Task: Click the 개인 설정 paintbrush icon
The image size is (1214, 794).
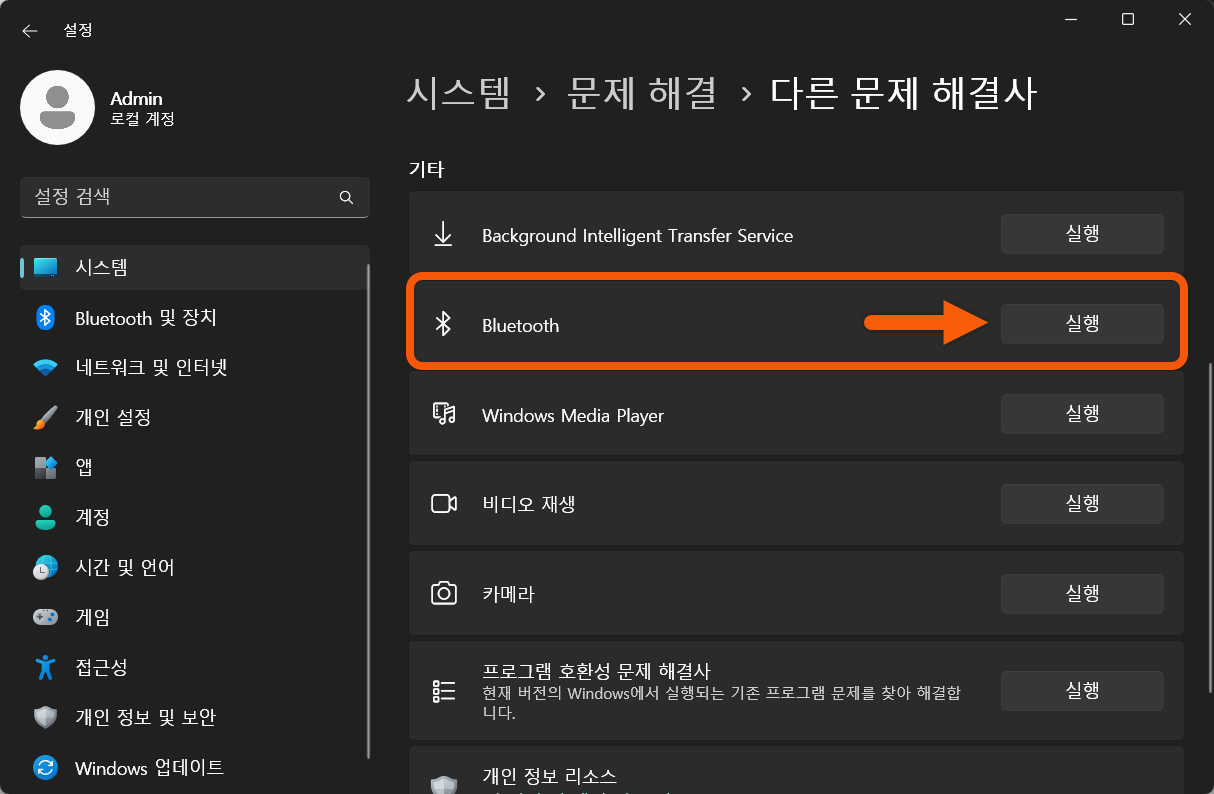Action: click(45, 417)
